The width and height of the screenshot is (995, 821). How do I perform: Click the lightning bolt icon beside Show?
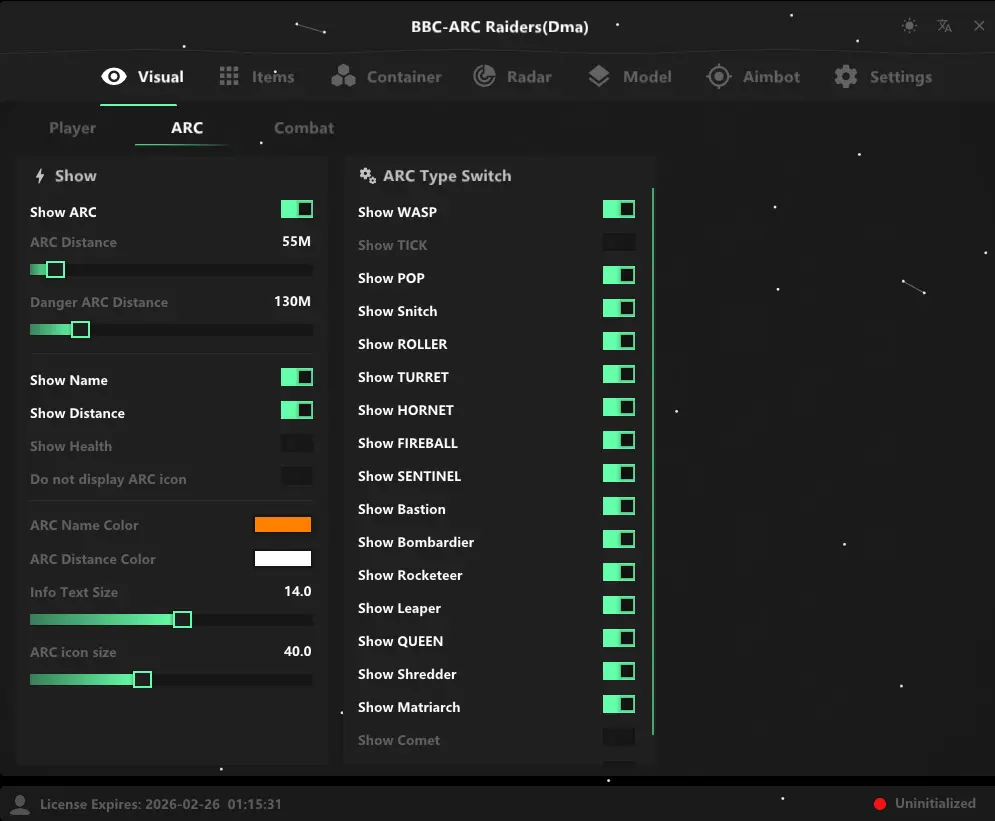click(38, 175)
